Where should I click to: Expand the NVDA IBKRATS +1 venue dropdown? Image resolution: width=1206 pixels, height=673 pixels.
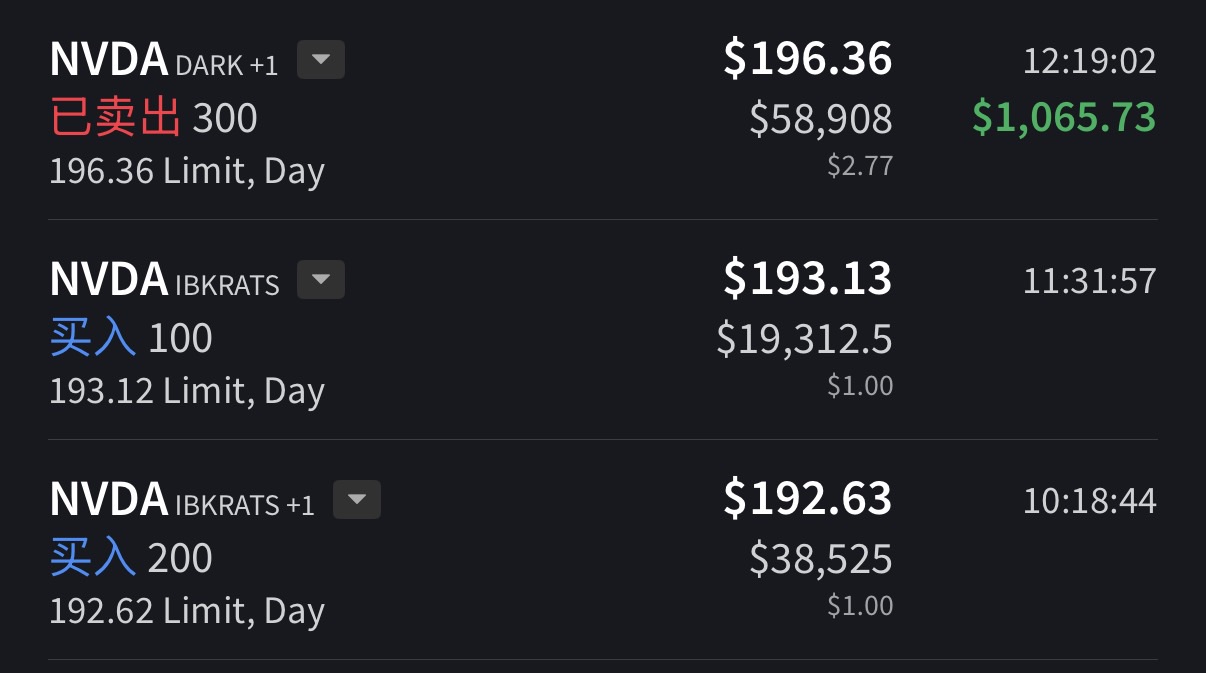[357, 500]
